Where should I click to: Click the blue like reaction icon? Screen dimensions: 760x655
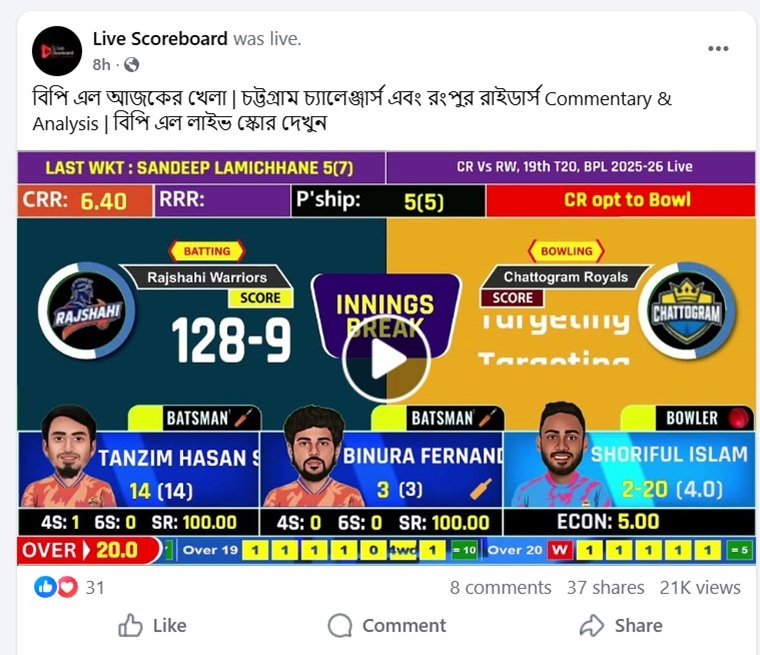pyautogui.click(x=45, y=587)
